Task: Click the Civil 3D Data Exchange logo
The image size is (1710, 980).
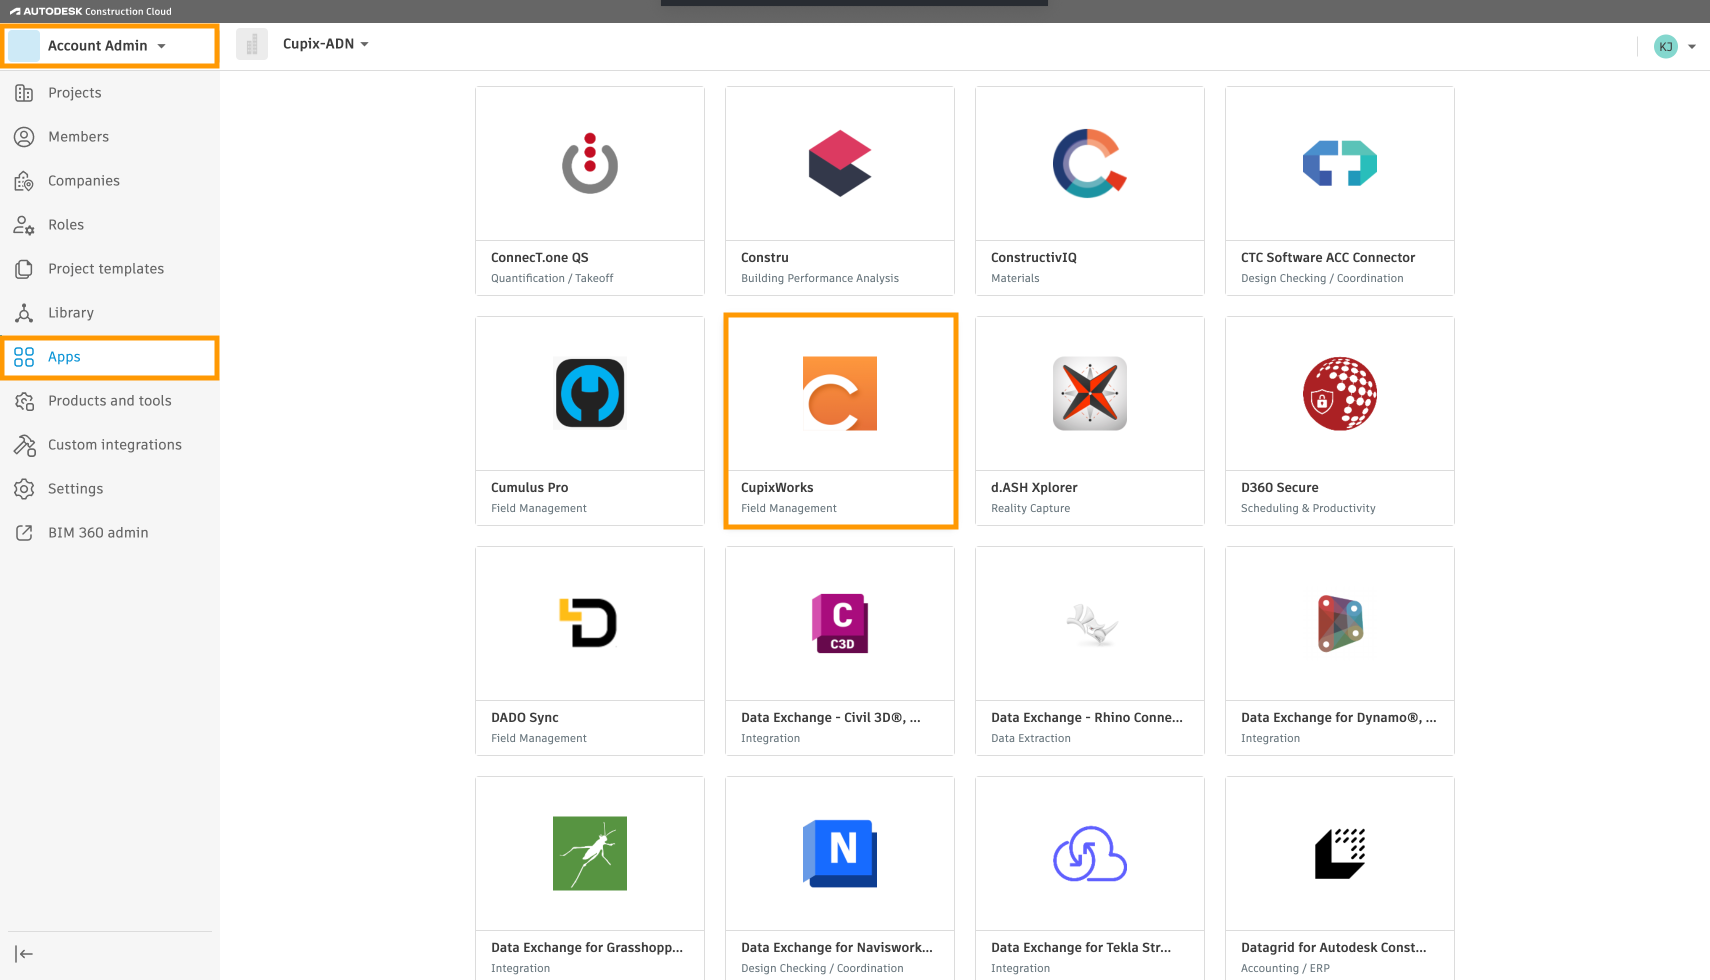Action: (840, 623)
